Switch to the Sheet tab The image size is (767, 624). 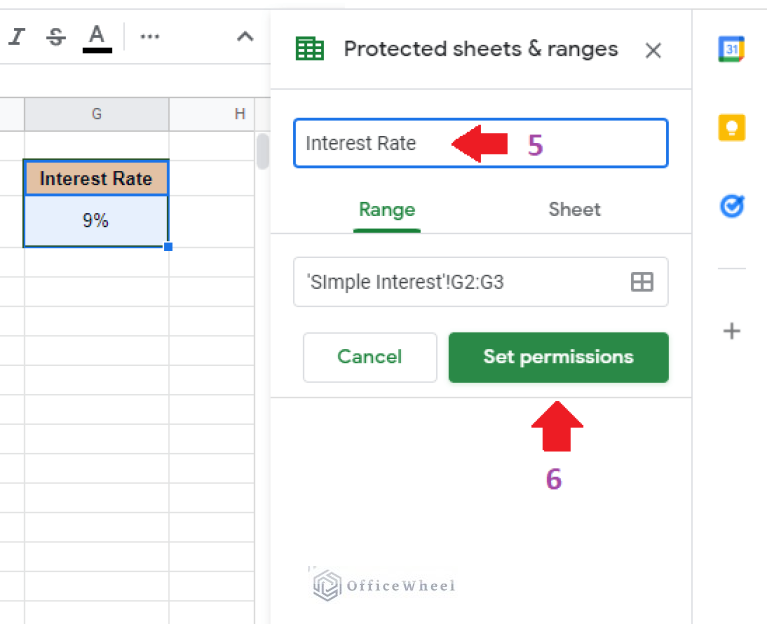tap(574, 210)
